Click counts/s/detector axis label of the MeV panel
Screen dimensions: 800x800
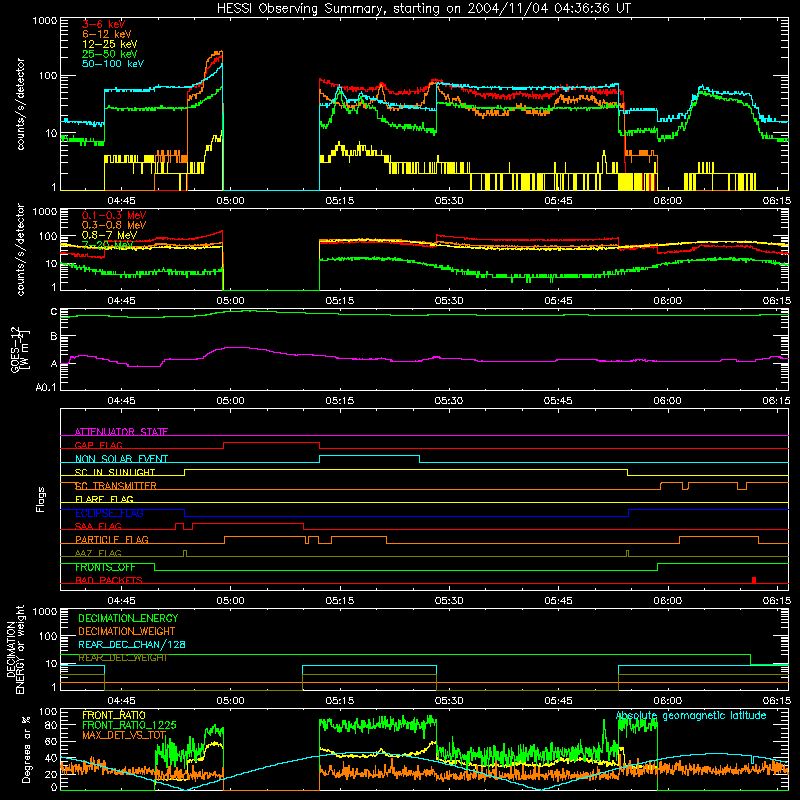pos(20,249)
